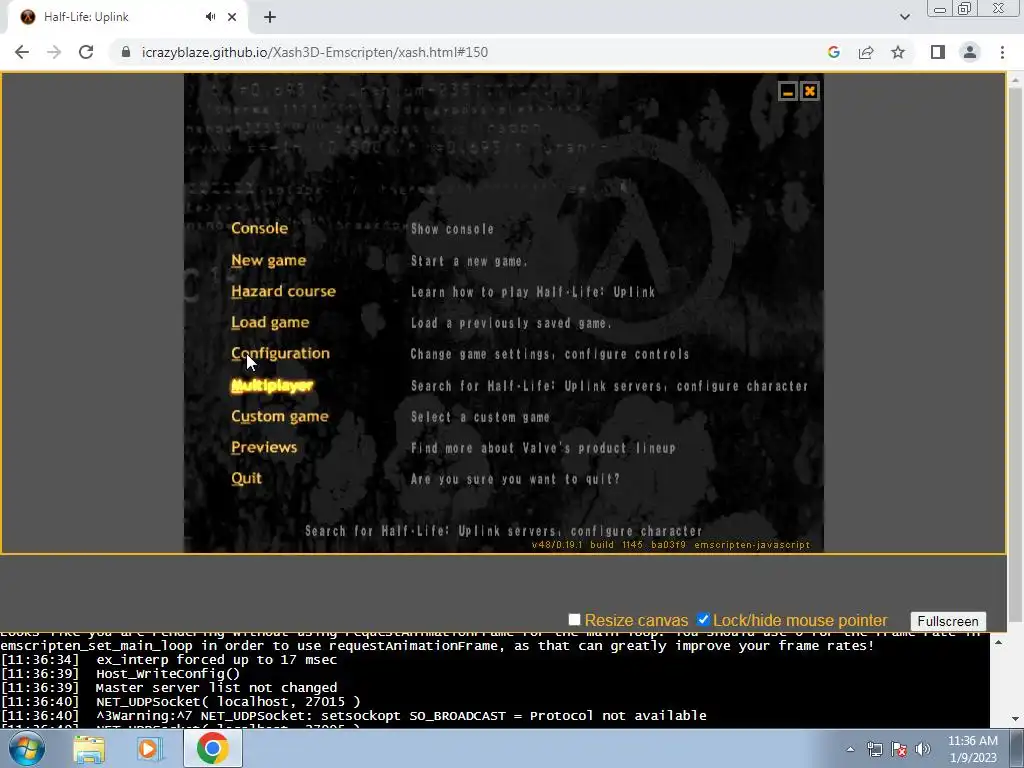The width and height of the screenshot is (1024, 768).
Task: Click Quit in the game menu
Action: click(246, 478)
